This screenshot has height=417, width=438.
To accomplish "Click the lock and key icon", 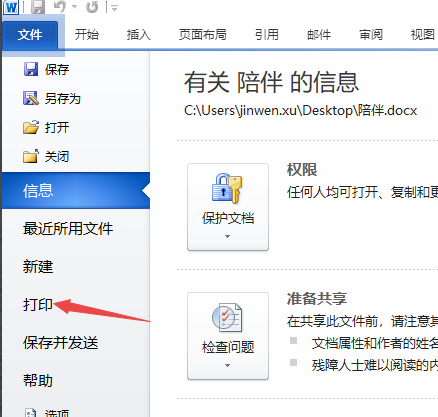I will 227,188.
